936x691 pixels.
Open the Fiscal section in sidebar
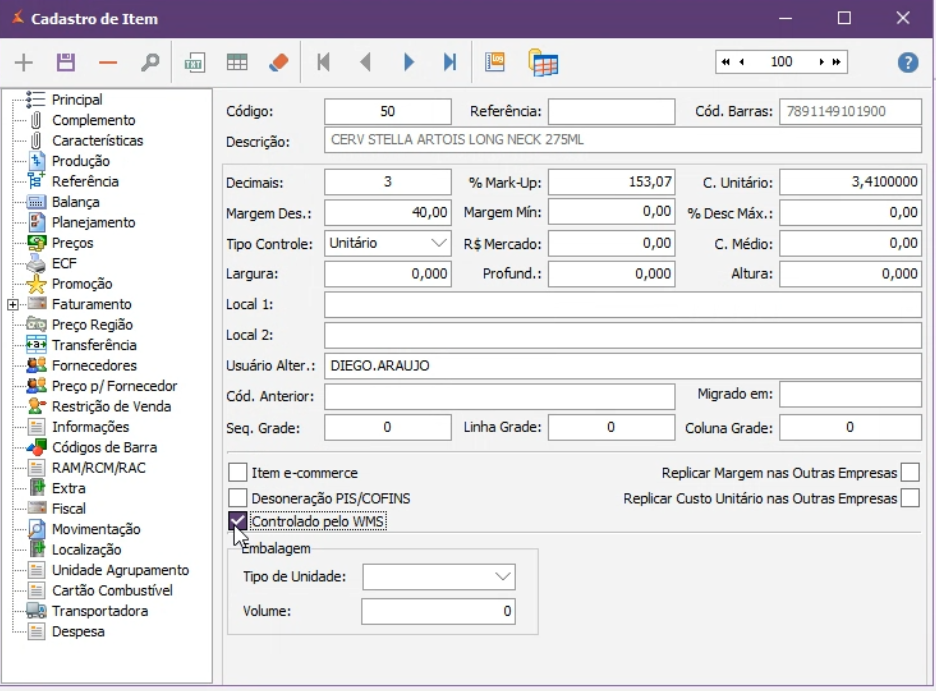point(69,509)
